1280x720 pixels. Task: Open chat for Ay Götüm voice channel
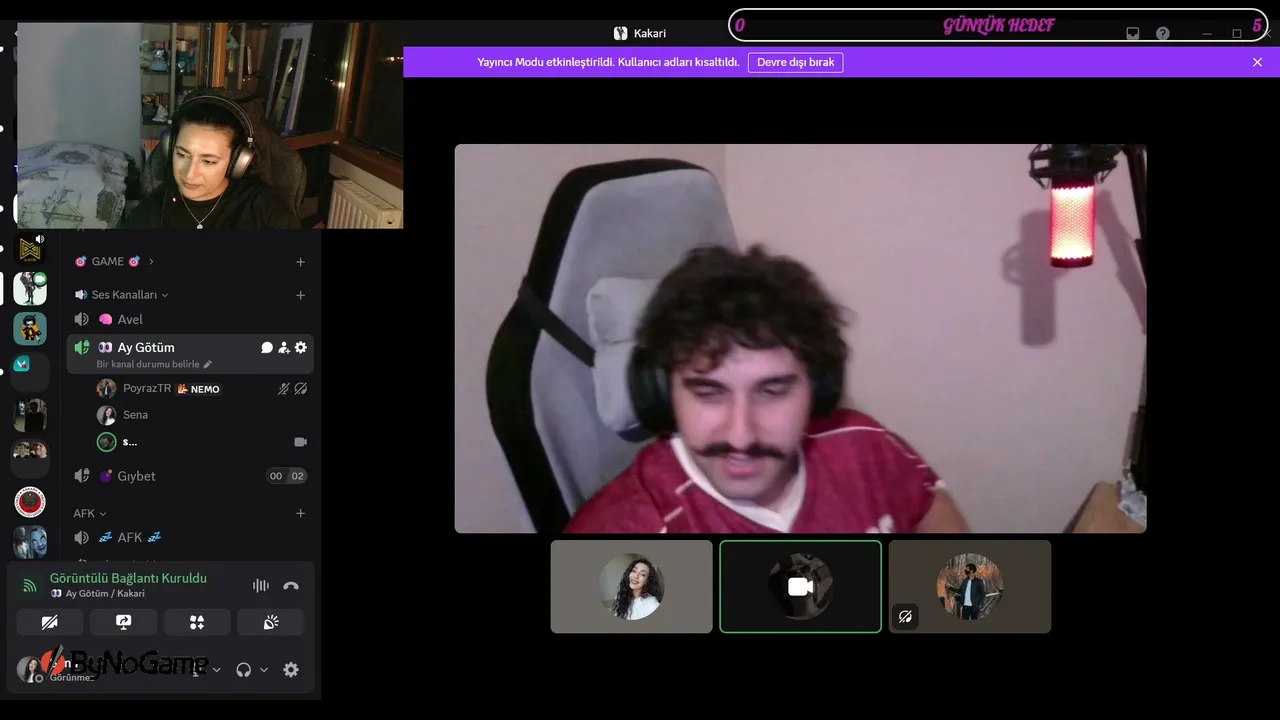coord(267,348)
